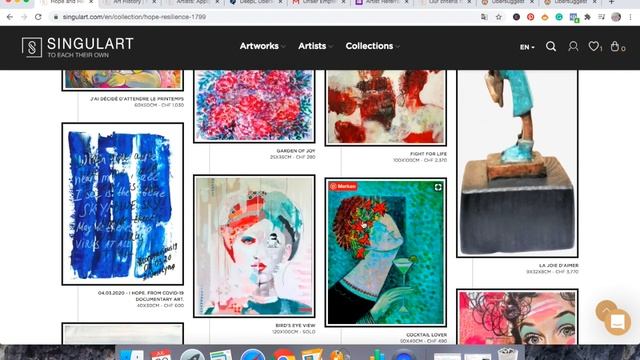Reload the Singulart page
The image size is (640, 360).
(38, 17)
